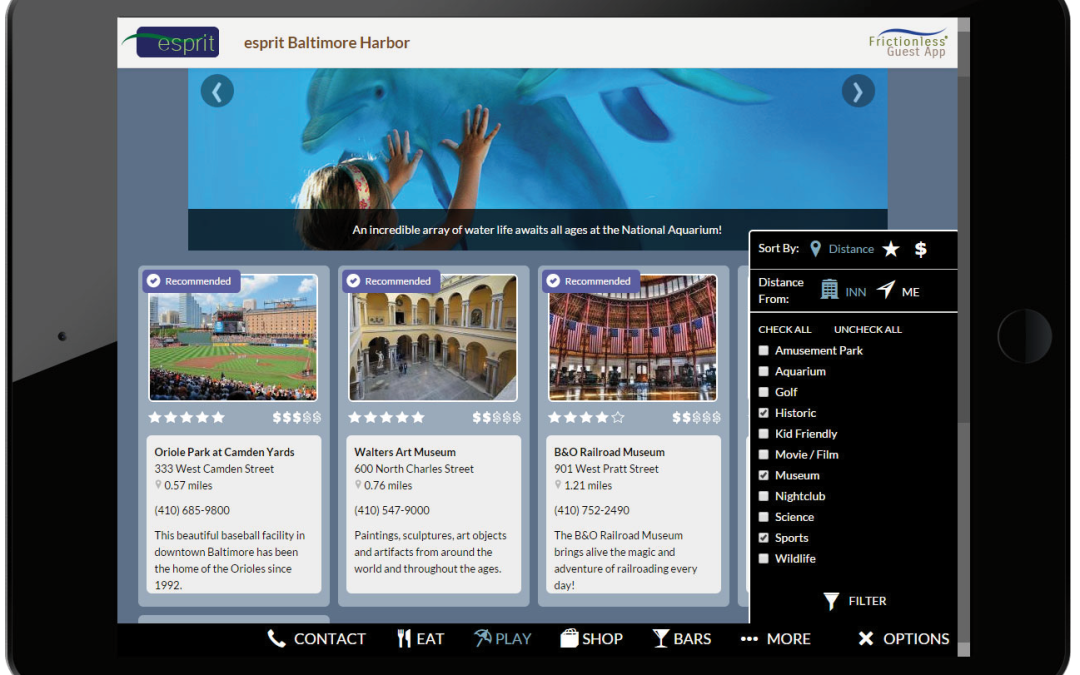Tap the umbrella PLAY icon

[x=482, y=638]
